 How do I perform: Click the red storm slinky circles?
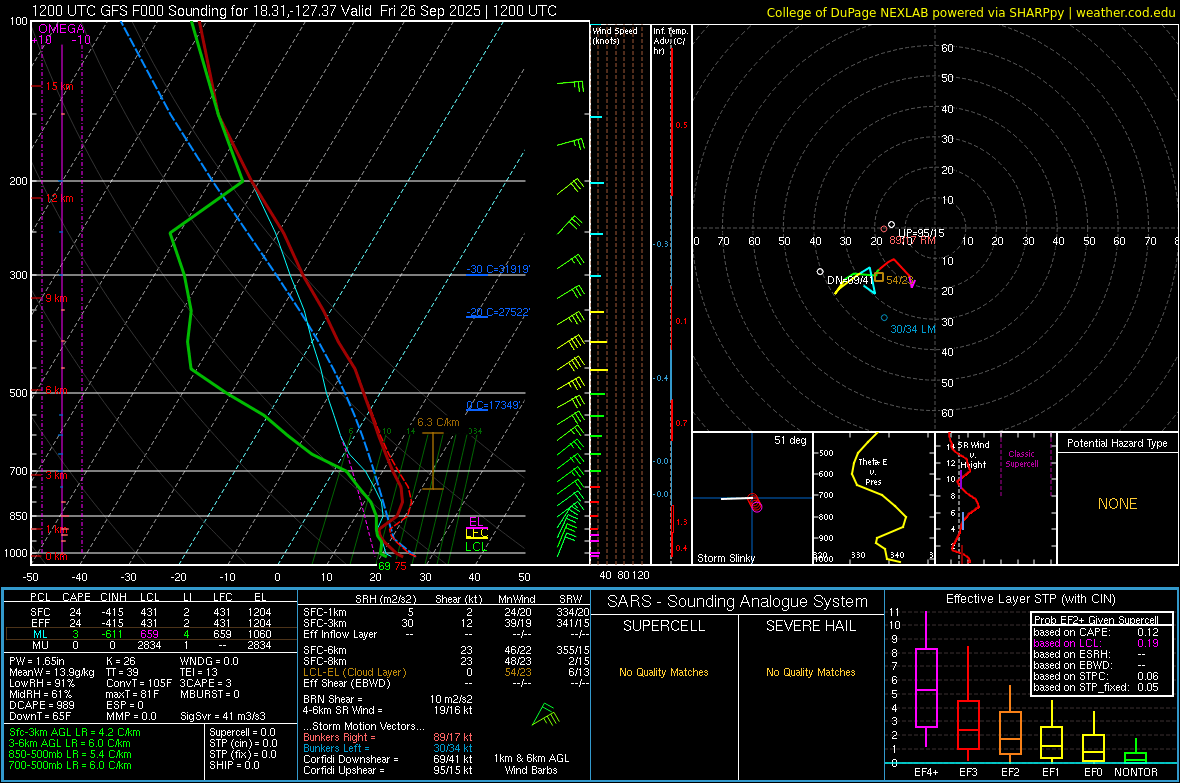click(756, 503)
